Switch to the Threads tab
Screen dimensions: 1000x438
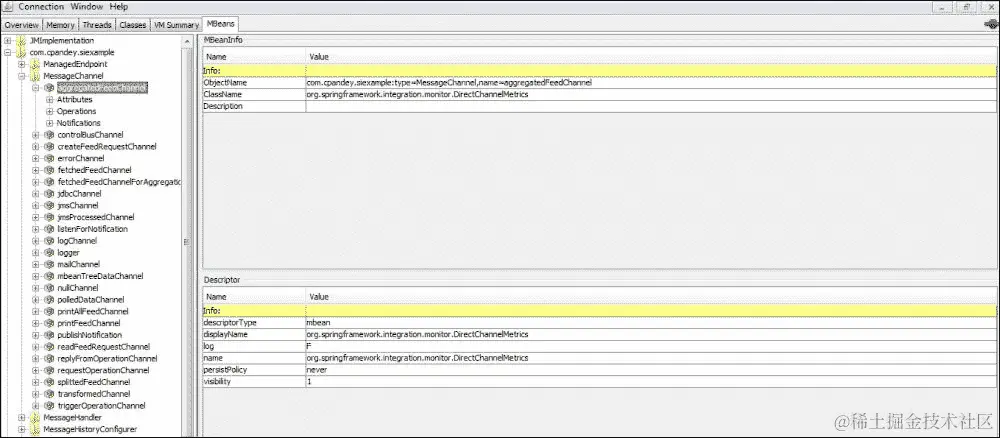click(97, 25)
